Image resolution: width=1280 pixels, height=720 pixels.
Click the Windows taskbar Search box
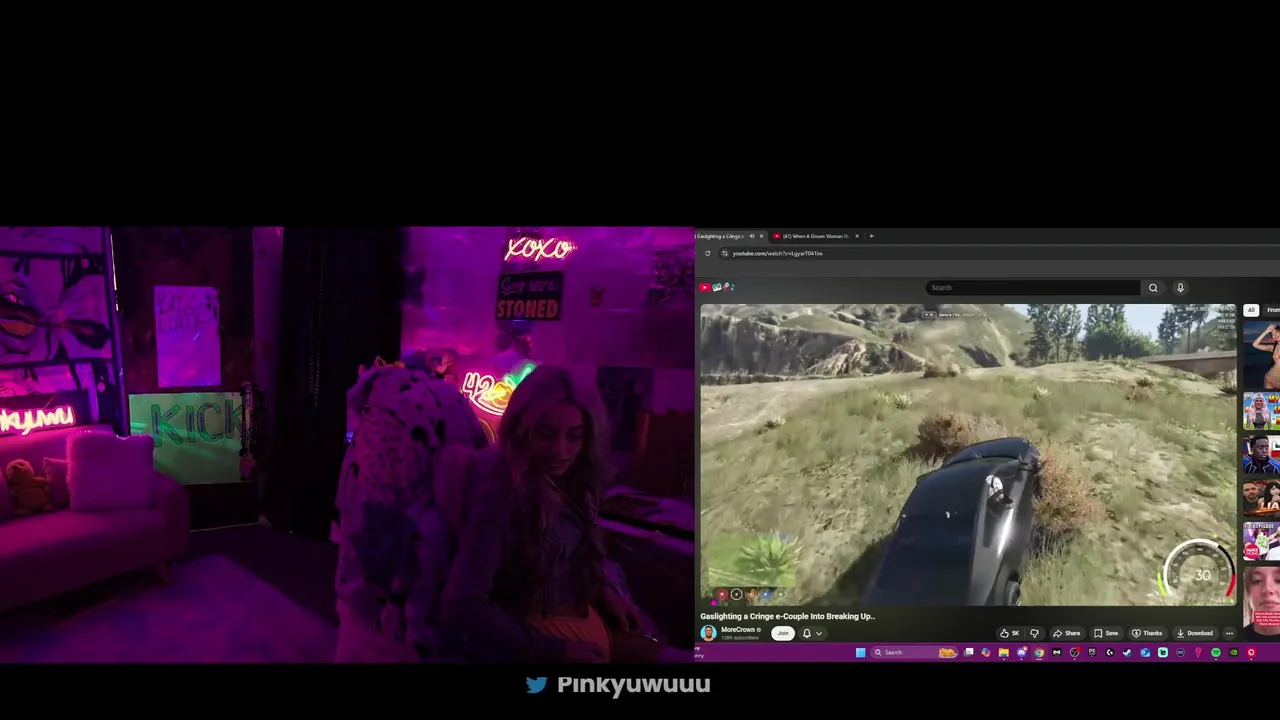[x=915, y=652]
